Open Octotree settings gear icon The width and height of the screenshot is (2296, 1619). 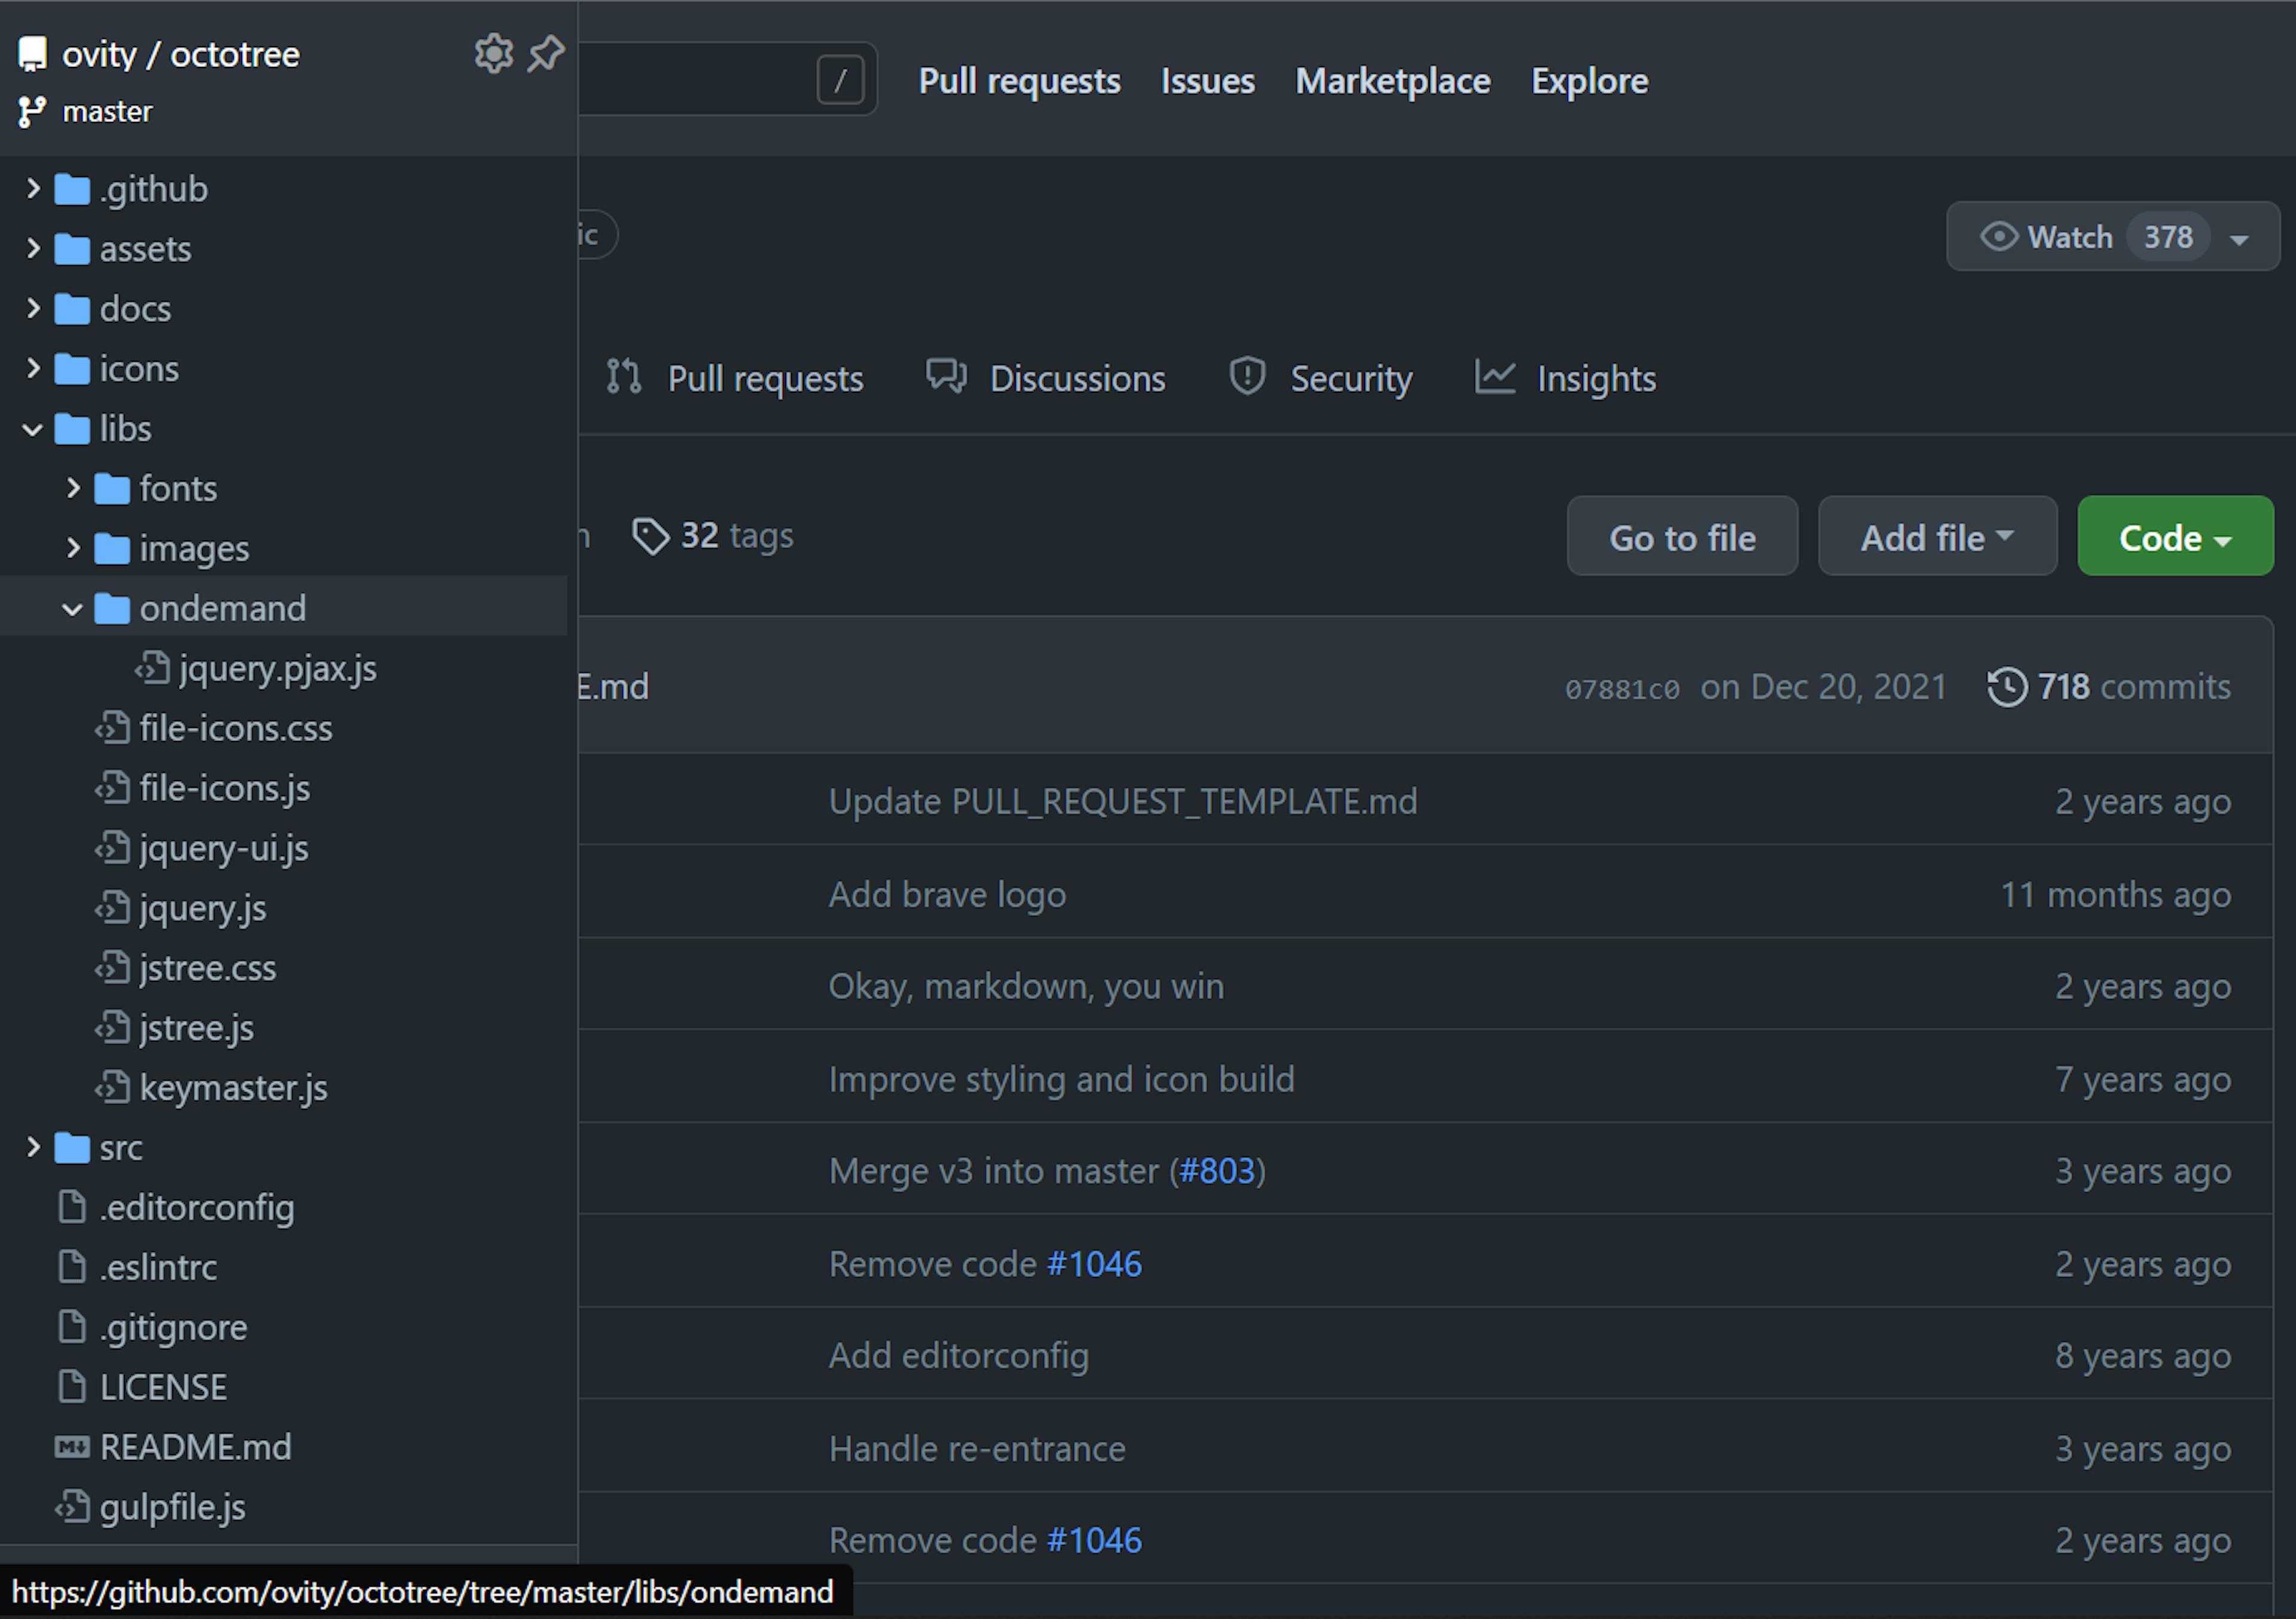click(493, 53)
